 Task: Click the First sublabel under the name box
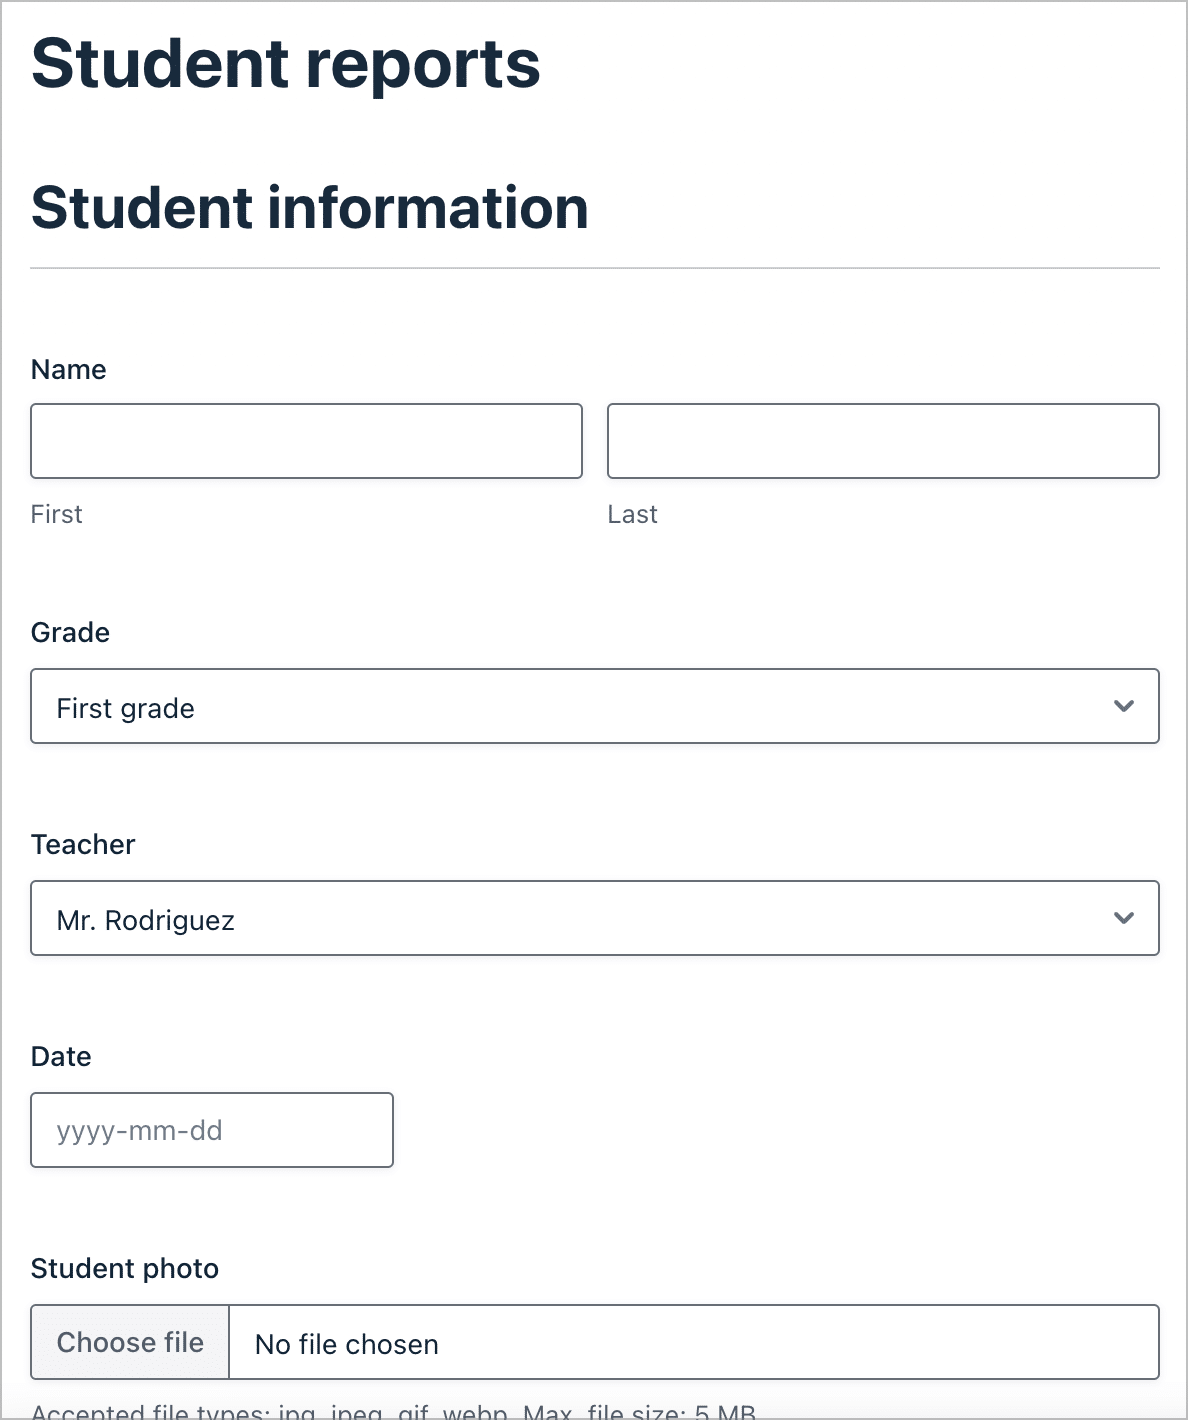tap(56, 513)
